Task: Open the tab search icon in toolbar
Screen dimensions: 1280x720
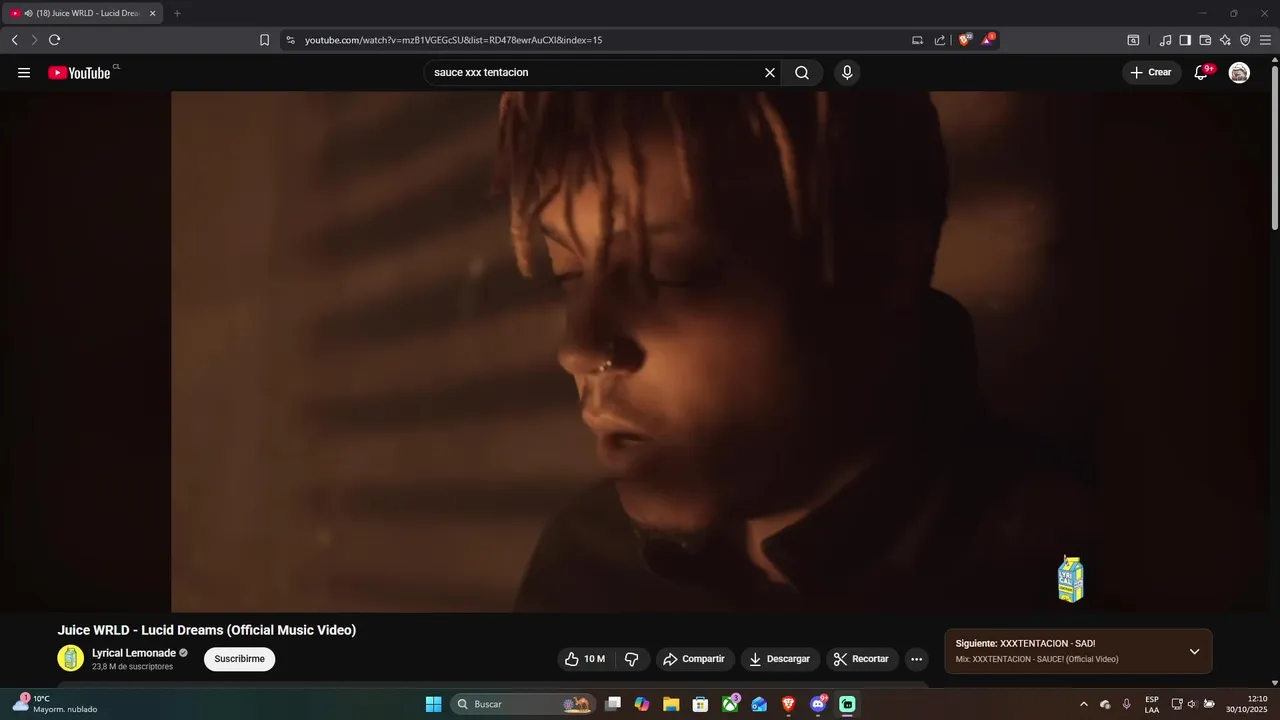Action: [x=1133, y=40]
